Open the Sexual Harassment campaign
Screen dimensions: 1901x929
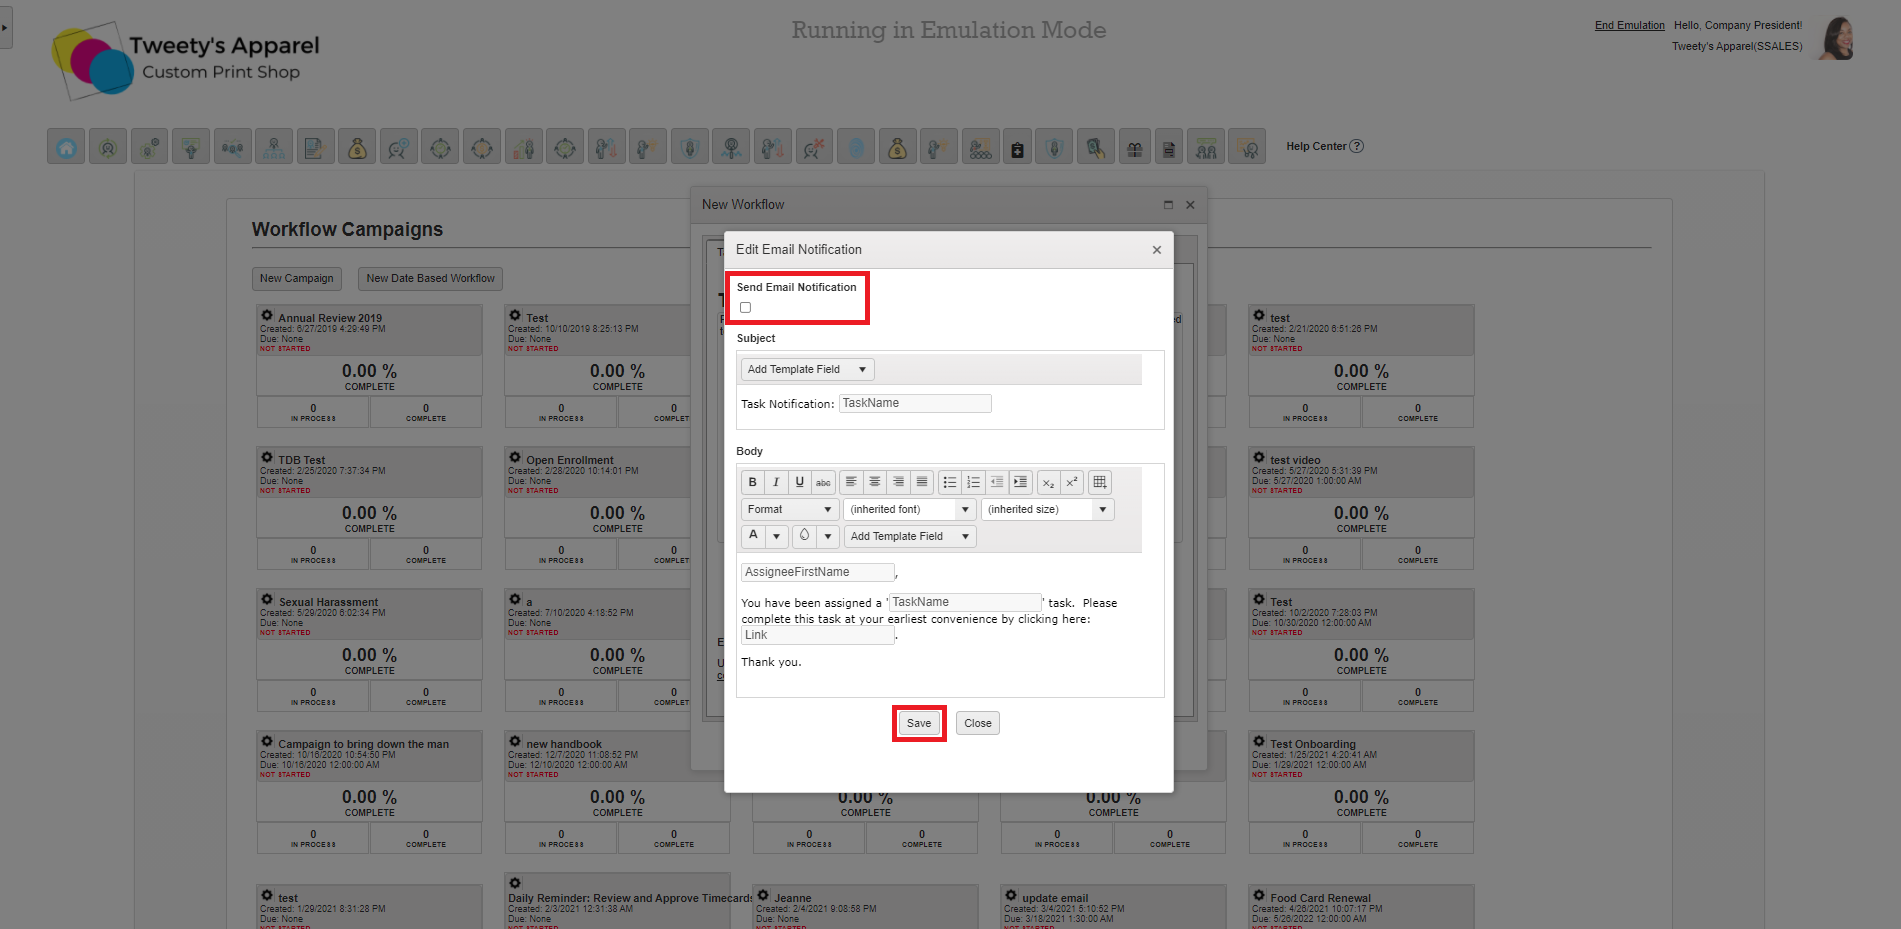coord(328,602)
